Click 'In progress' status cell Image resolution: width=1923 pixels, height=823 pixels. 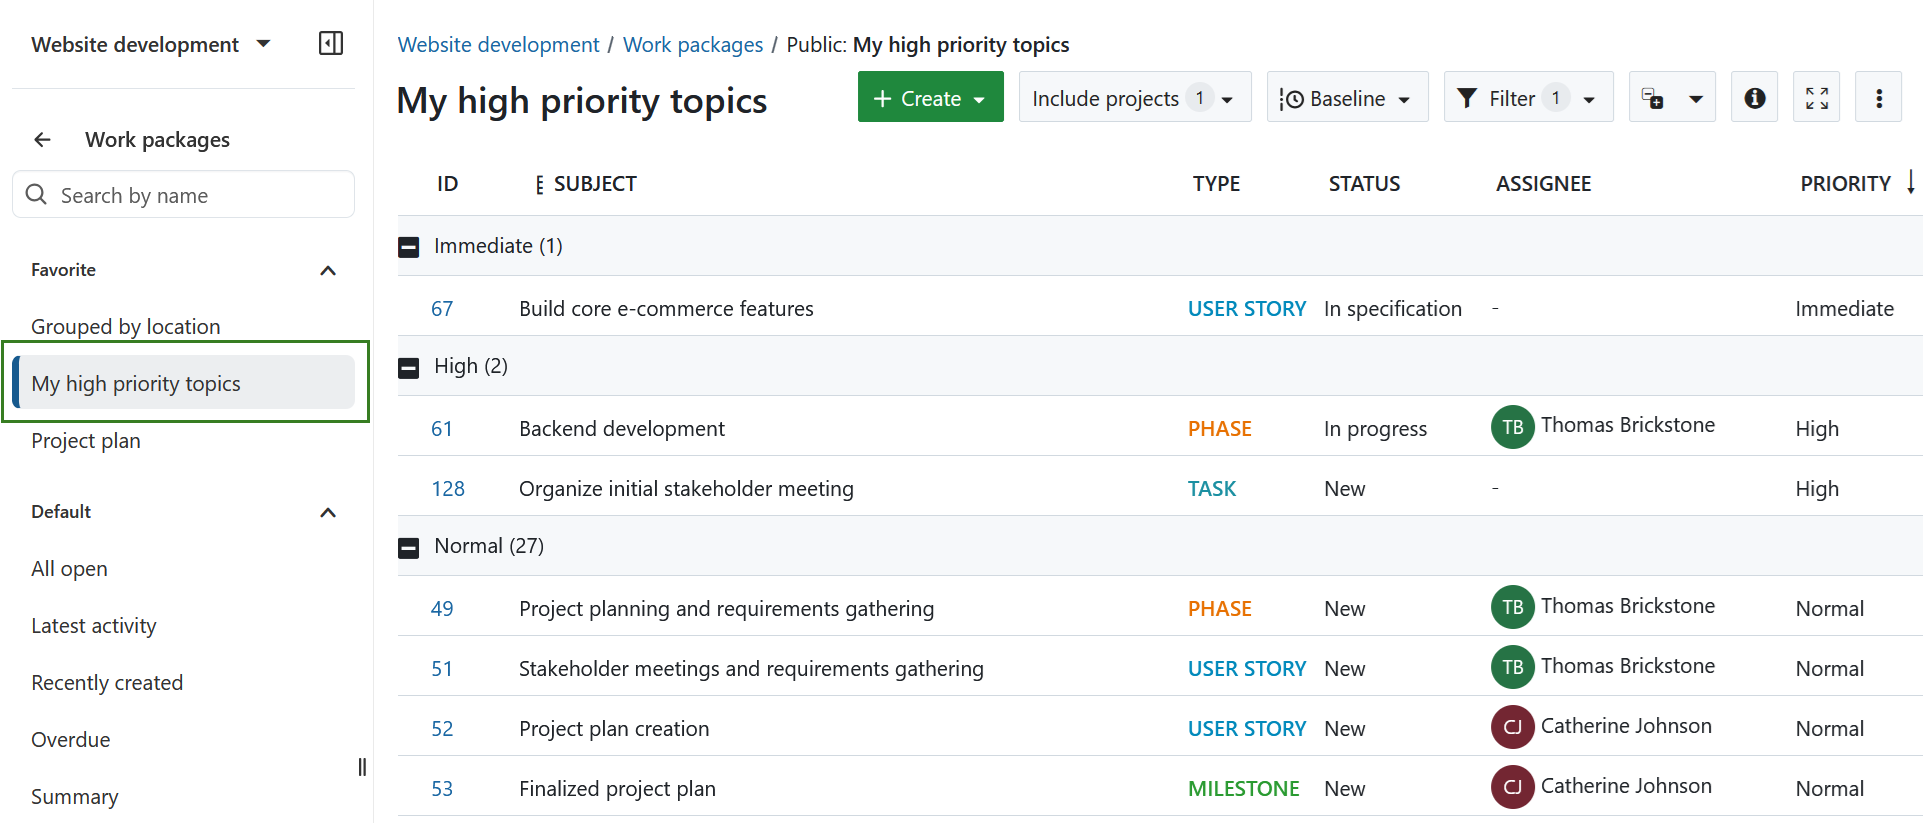click(x=1375, y=428)
